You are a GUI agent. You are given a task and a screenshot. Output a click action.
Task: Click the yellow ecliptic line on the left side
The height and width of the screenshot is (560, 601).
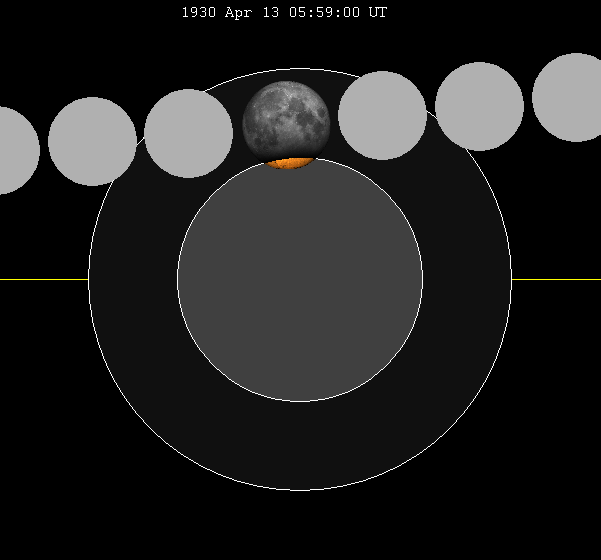(44, 279)
